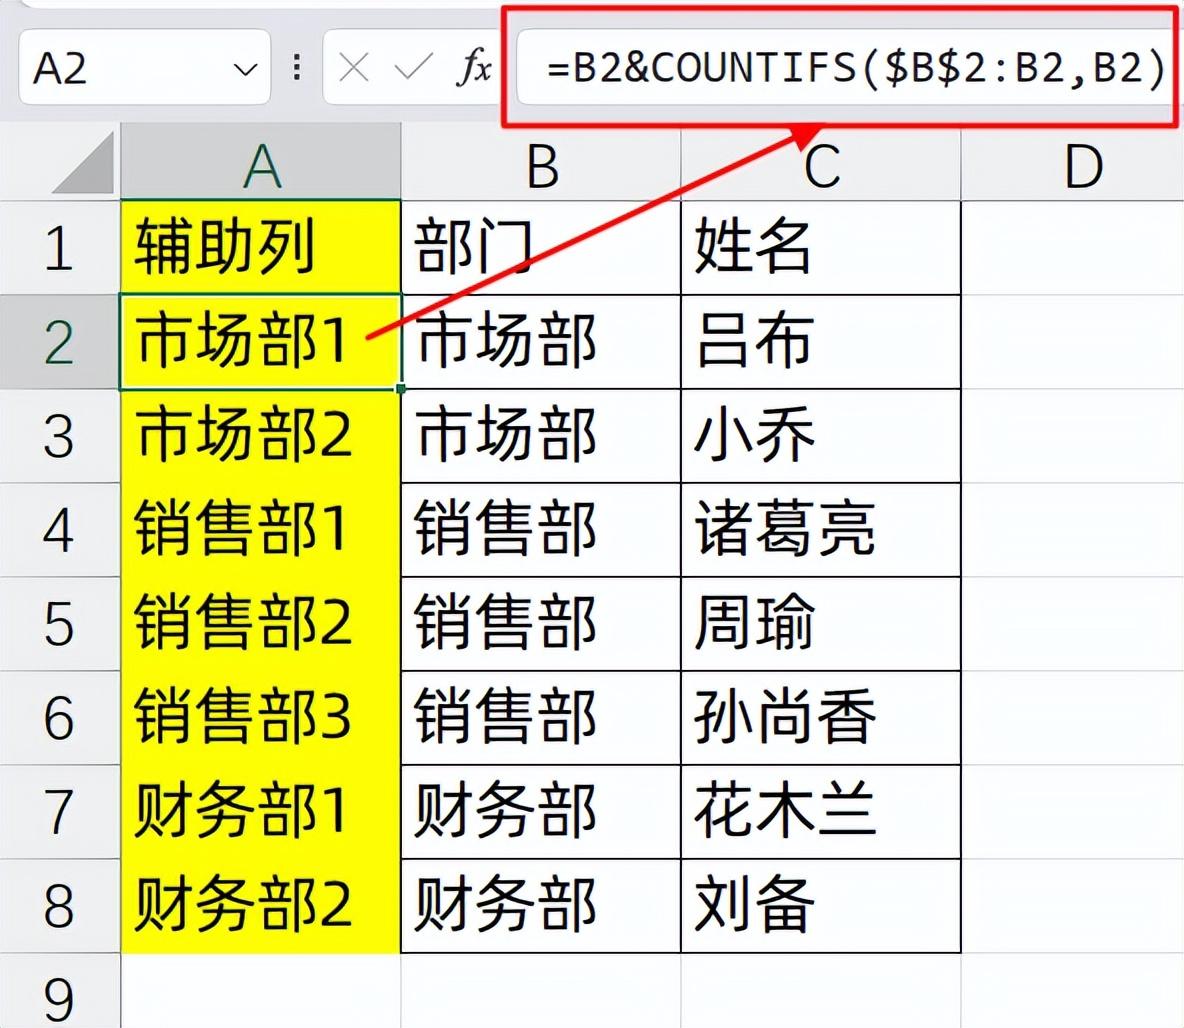The height and width of the screenshot is (1028, 1184).
Task: Select row 4 header
Action: (60, 530)
